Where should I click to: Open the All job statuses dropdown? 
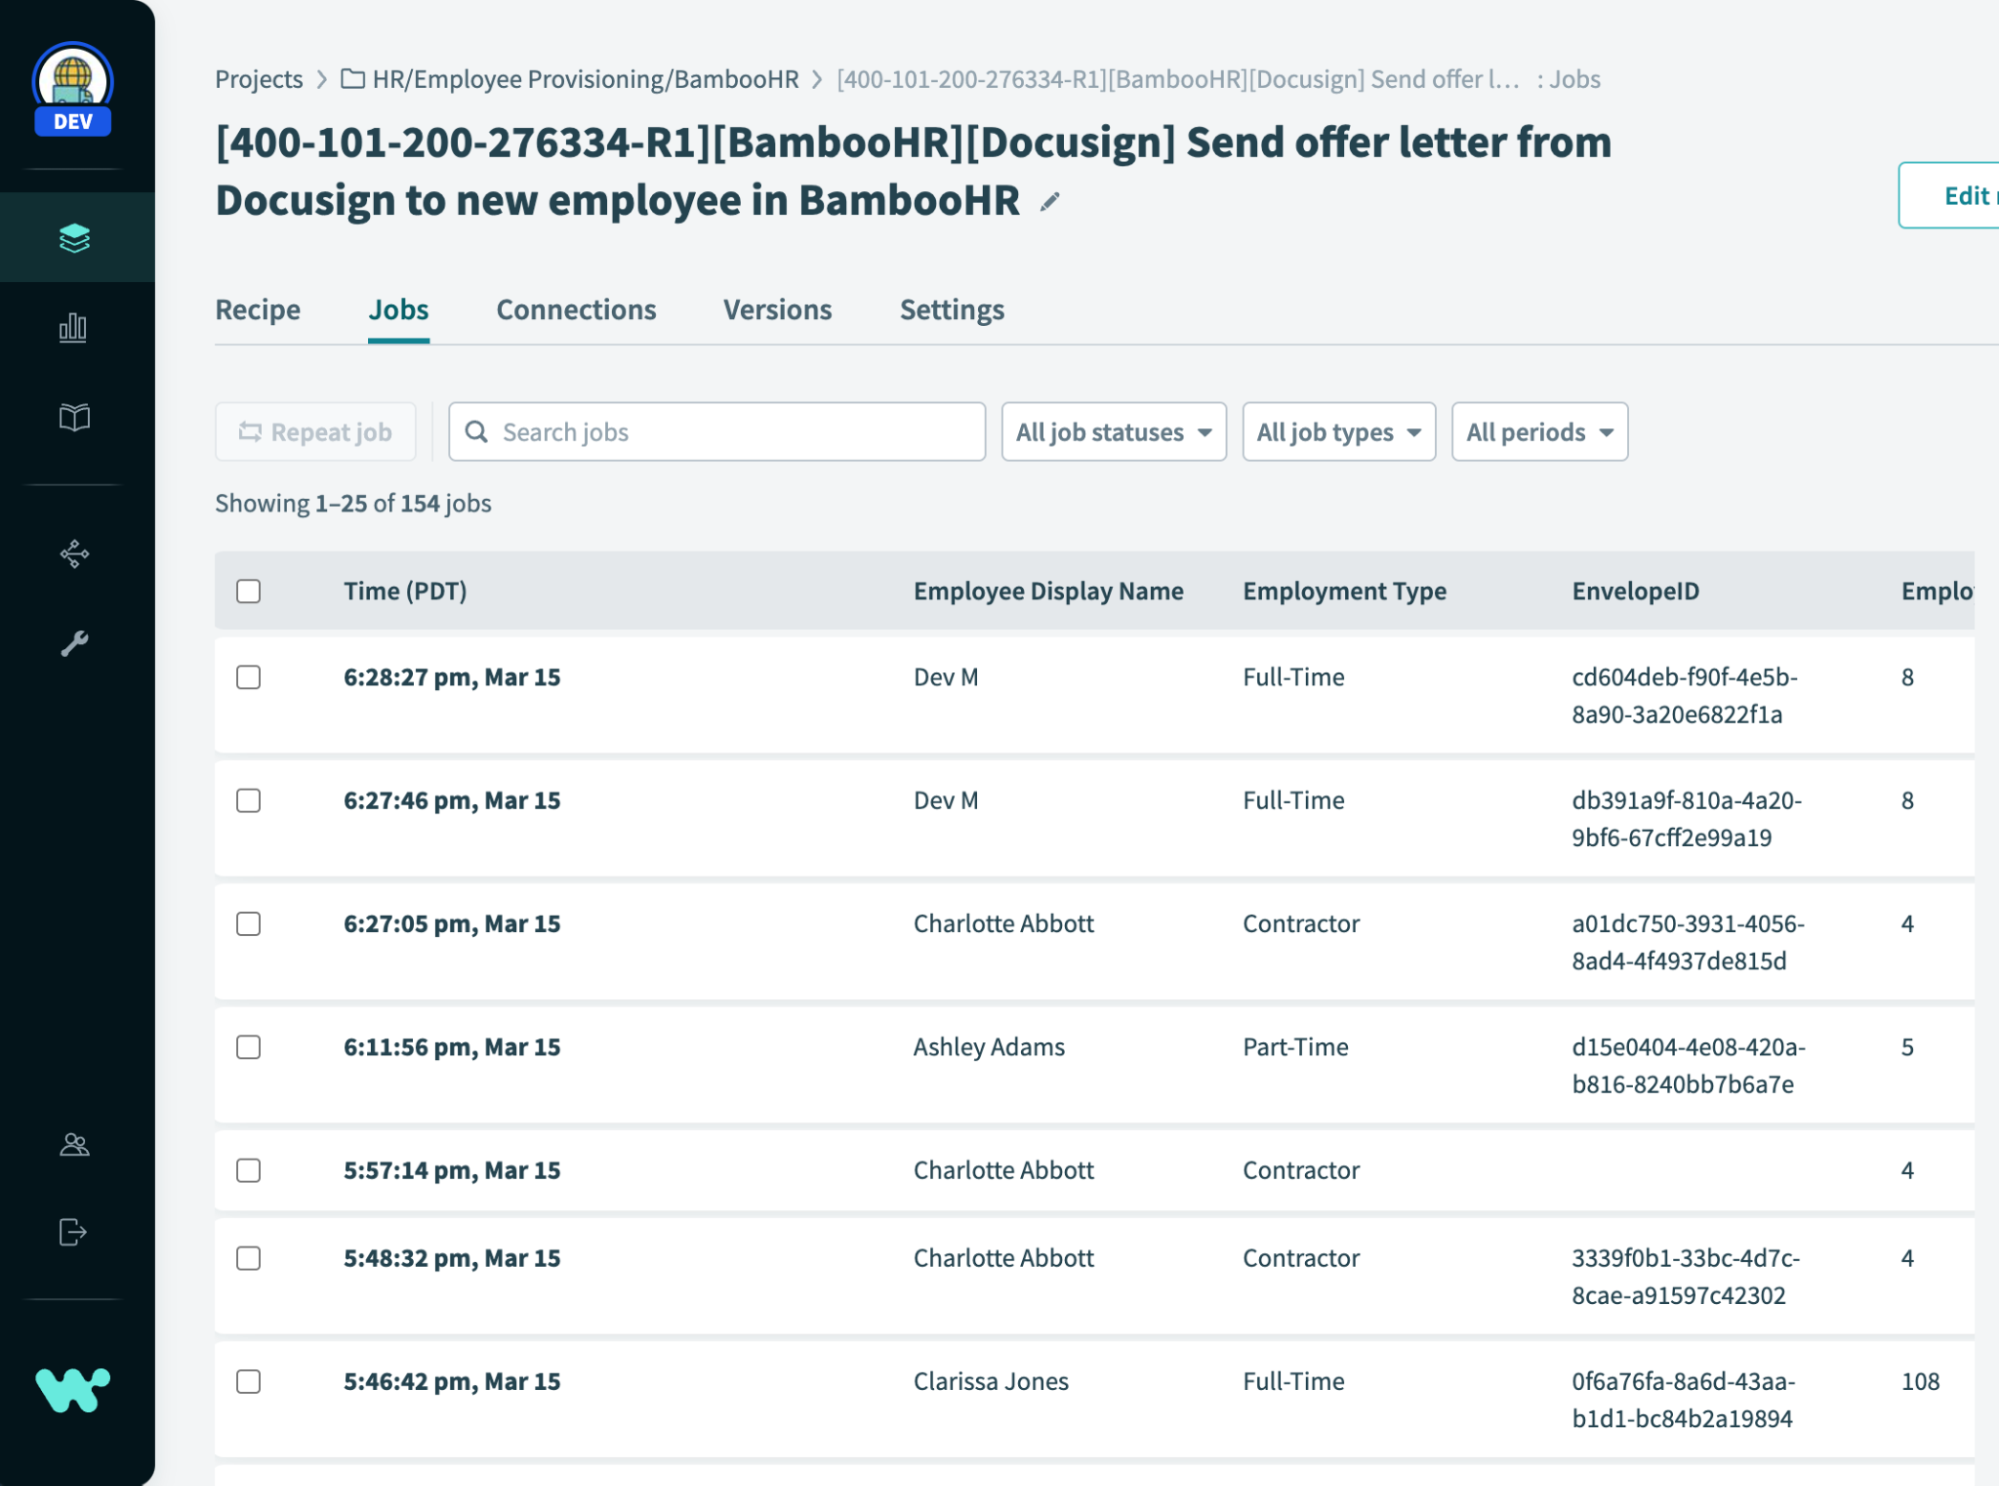1113,432
